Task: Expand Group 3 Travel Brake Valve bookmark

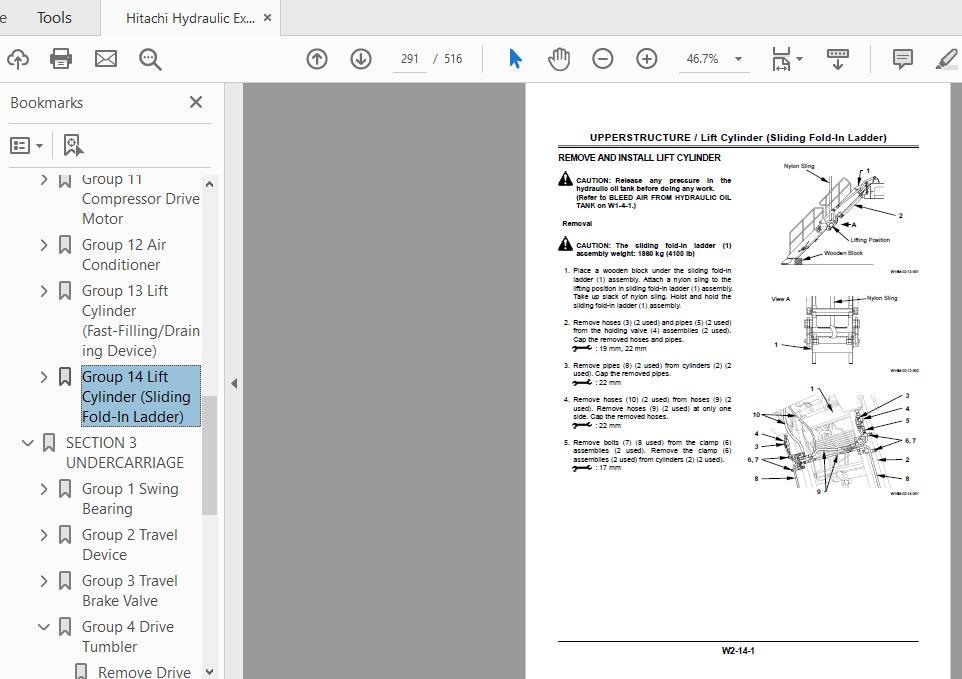Action: coord(44,581)
